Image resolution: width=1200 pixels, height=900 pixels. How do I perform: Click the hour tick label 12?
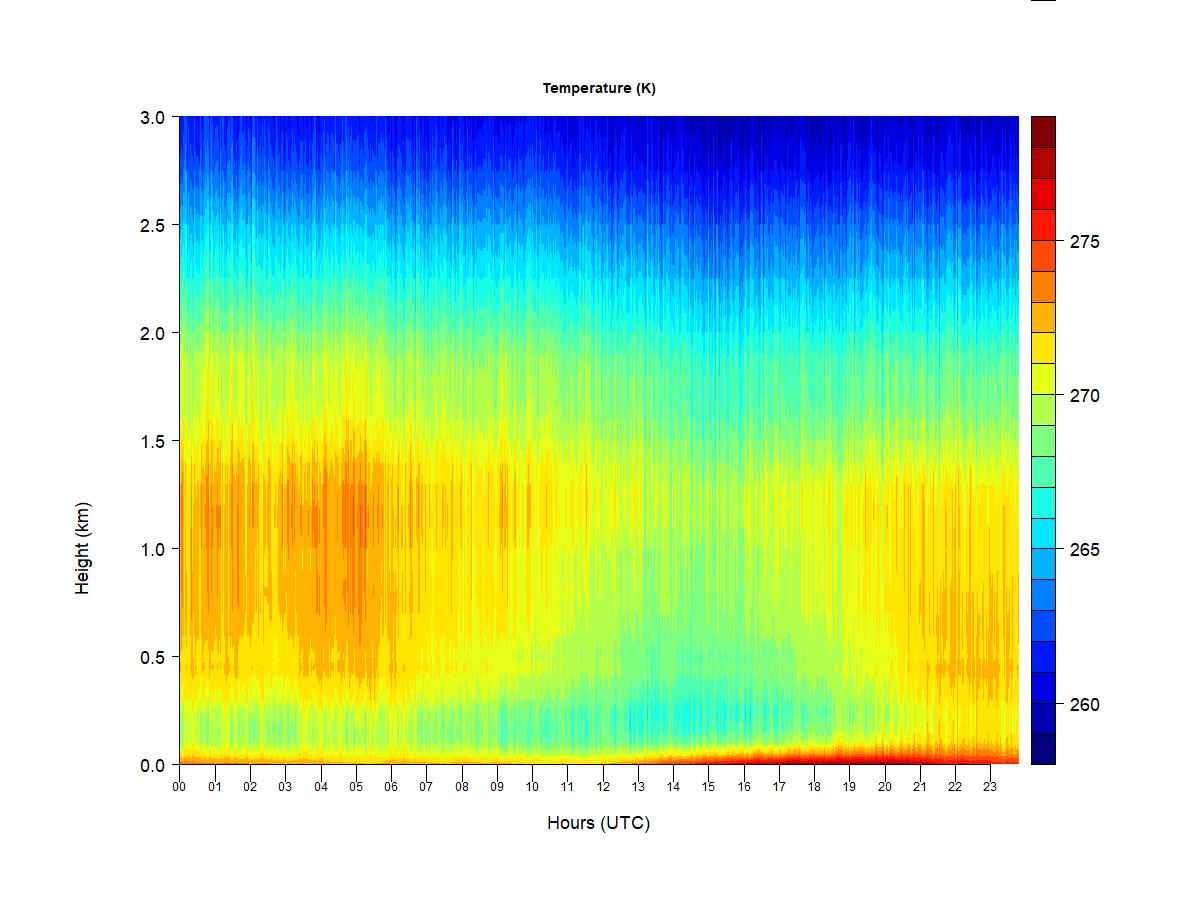coord(602,786)
